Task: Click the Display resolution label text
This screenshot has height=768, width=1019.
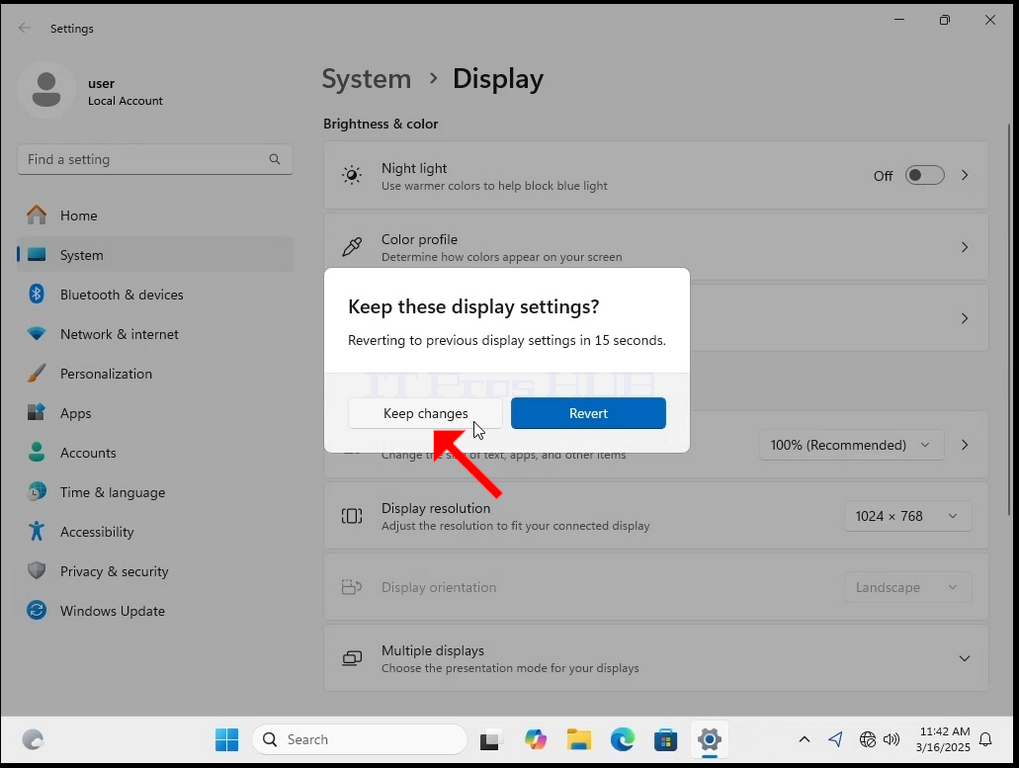Action: [x=435, y=508]
